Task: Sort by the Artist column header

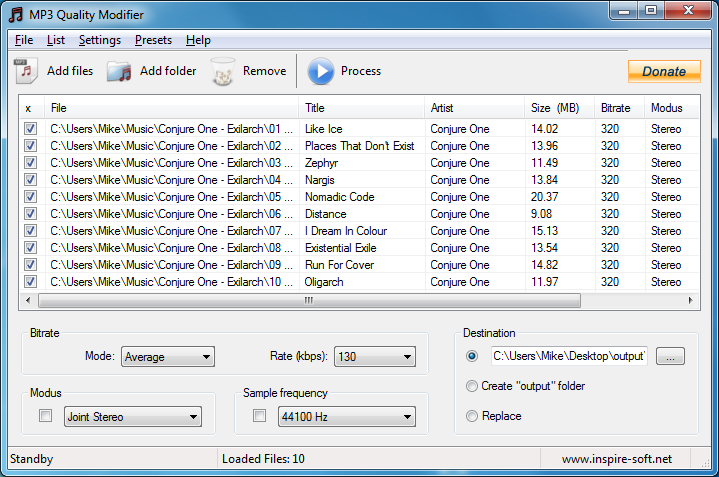Action: click(x=475, y=108)
